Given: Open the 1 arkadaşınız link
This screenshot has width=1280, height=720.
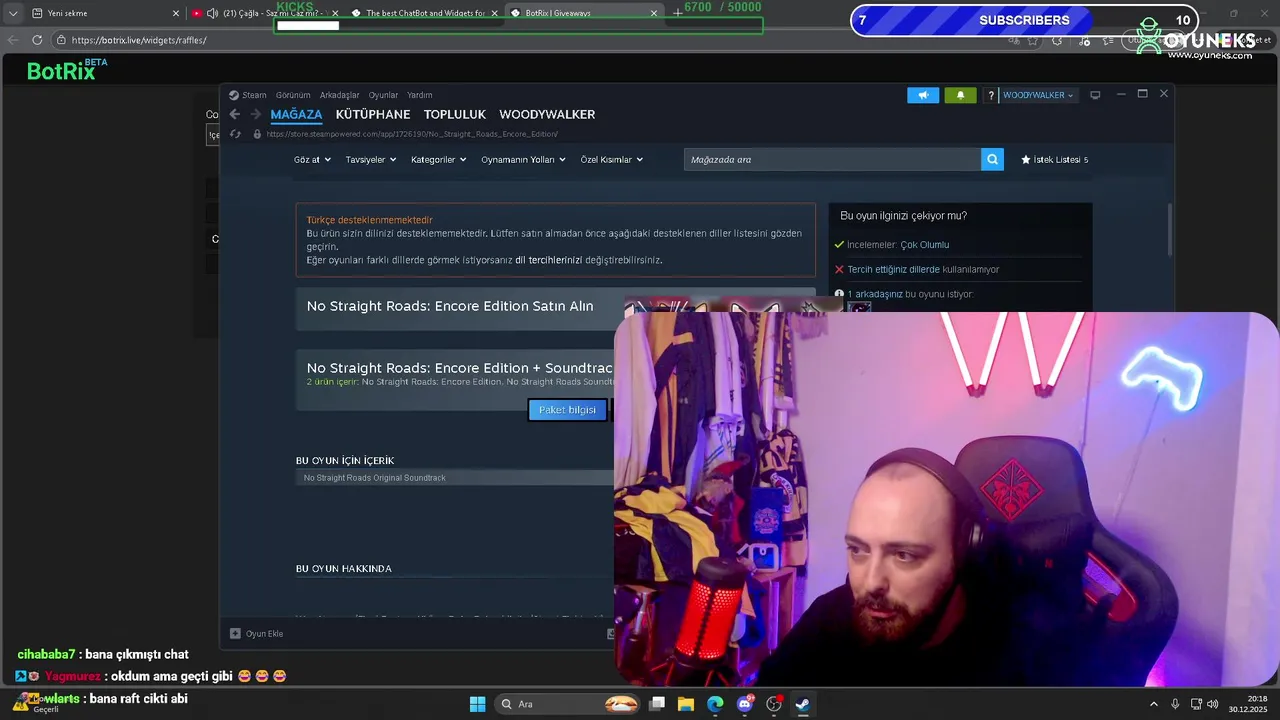Looking at the screenshot, I should coord(875,294).
